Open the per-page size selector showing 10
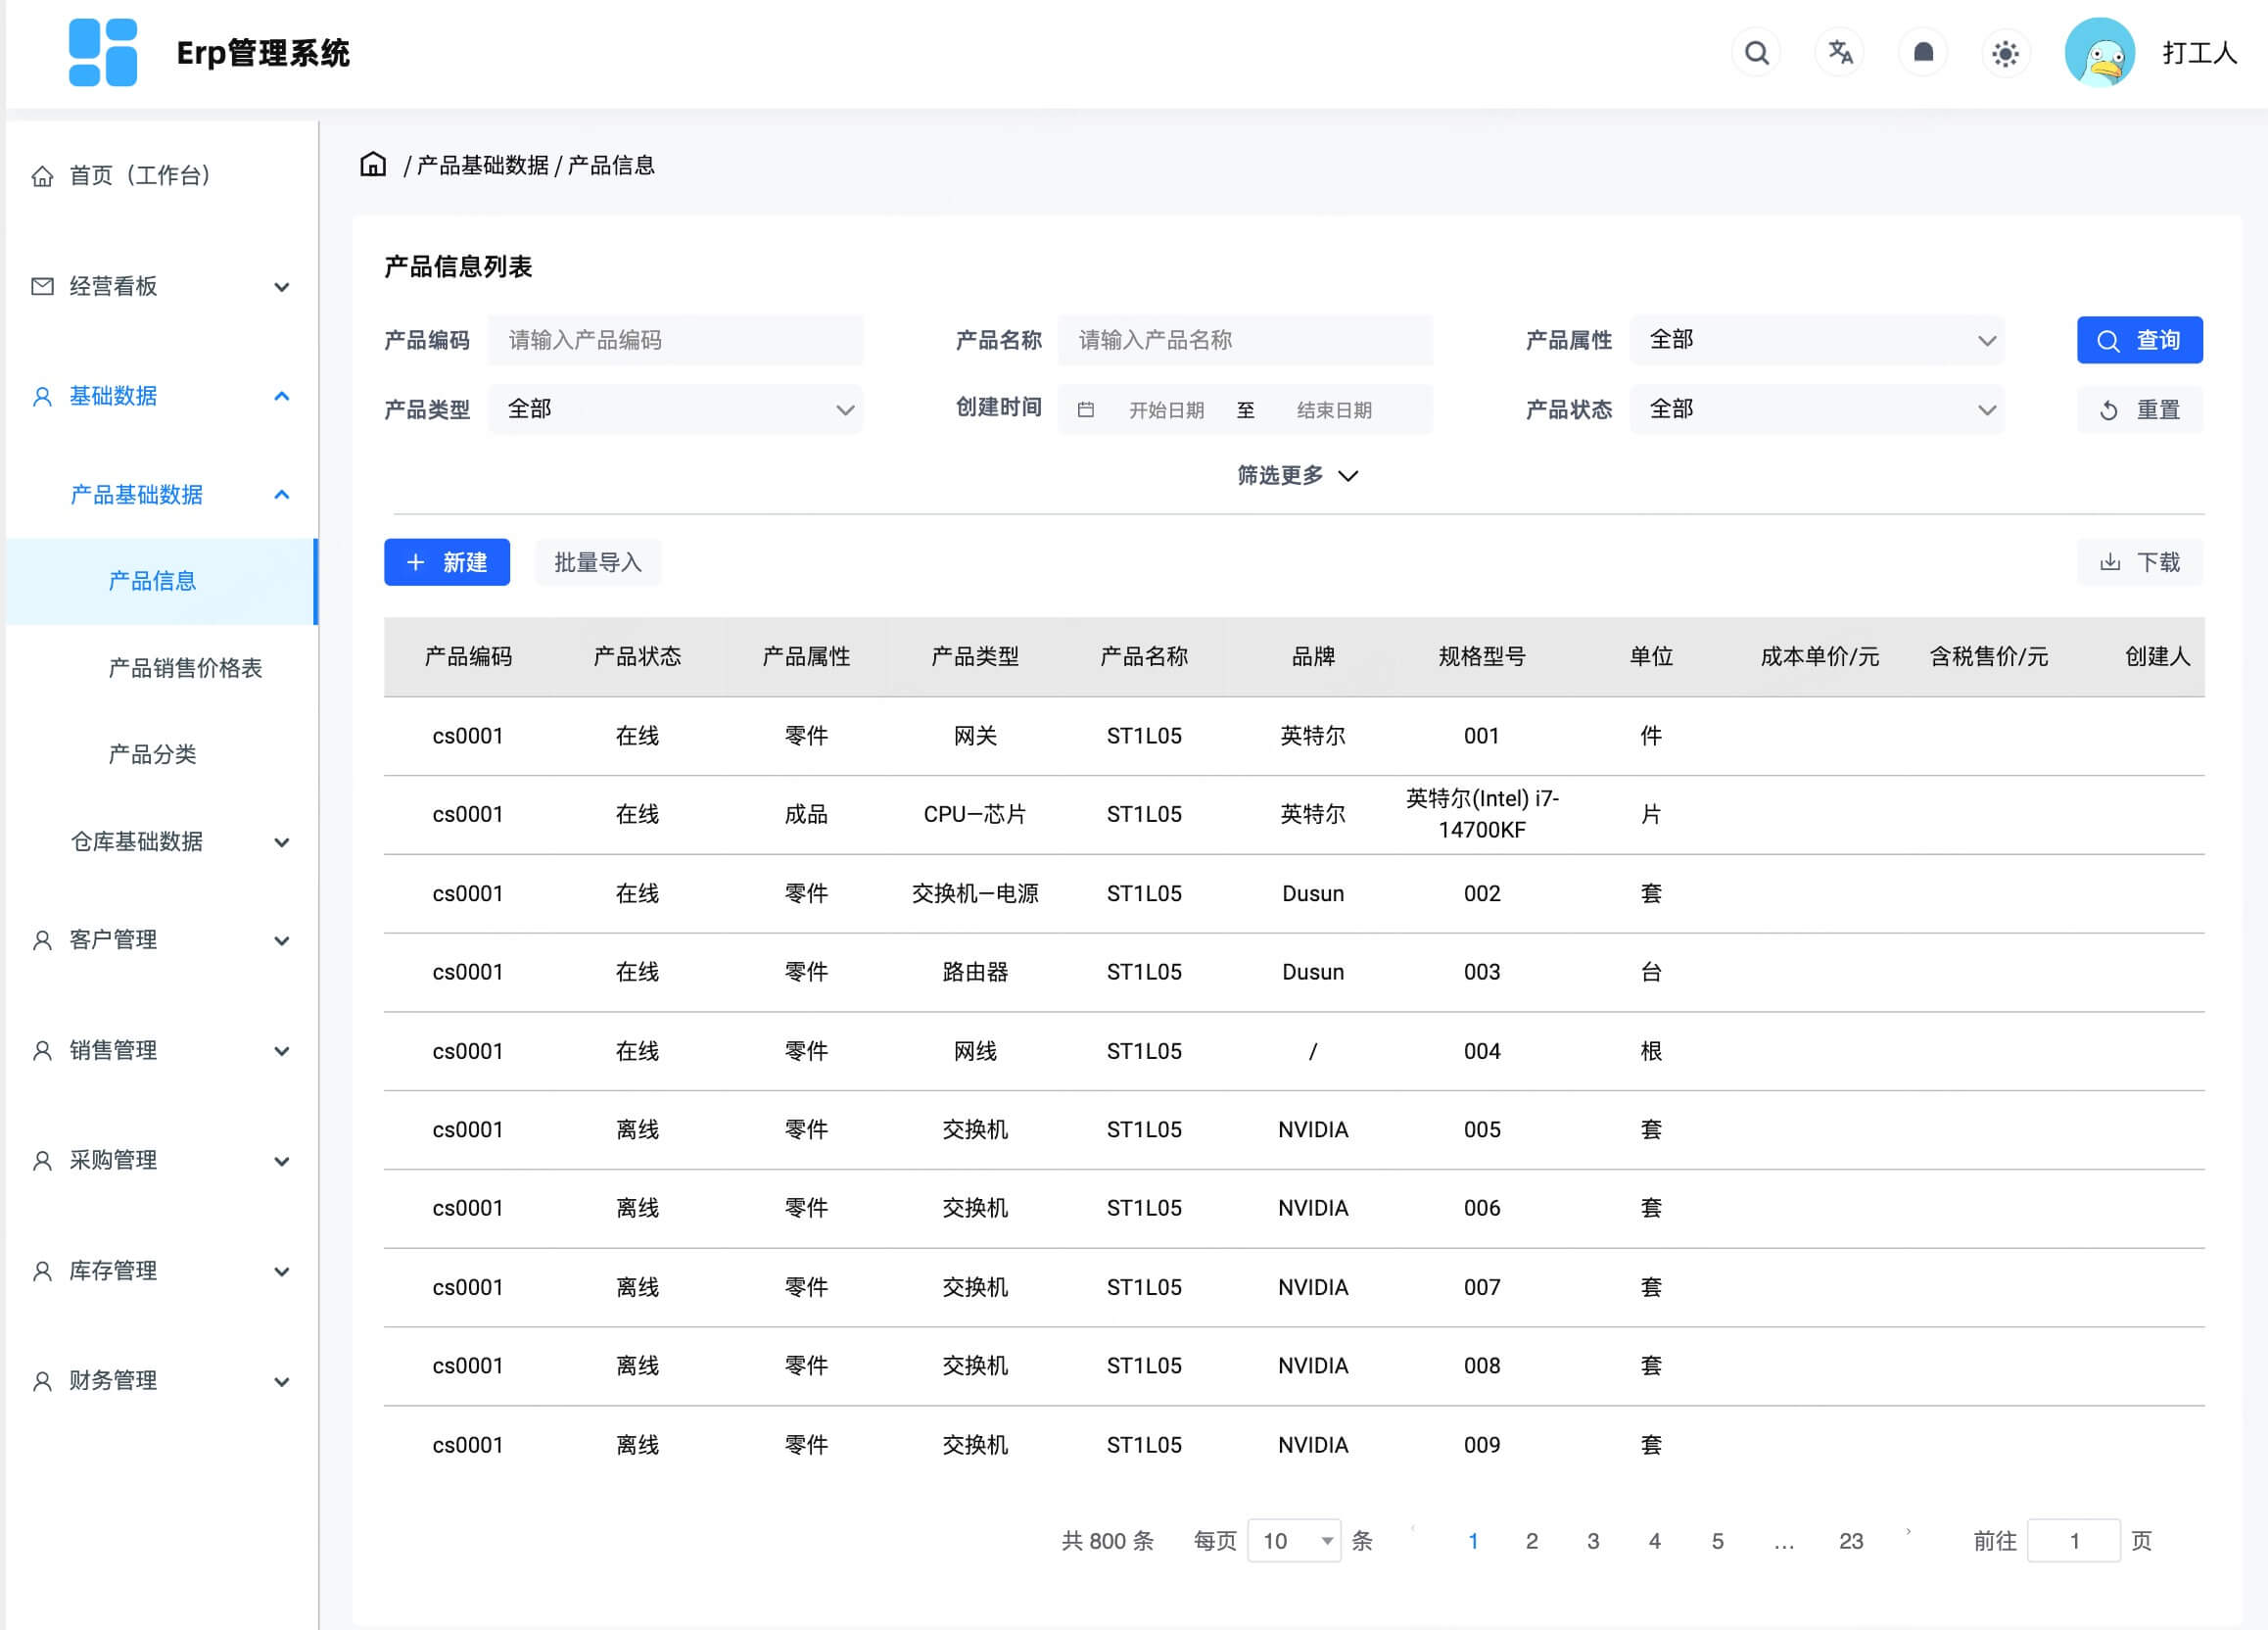The width and height of the screenshot is (2268, 1630). pos(1294,1541)
